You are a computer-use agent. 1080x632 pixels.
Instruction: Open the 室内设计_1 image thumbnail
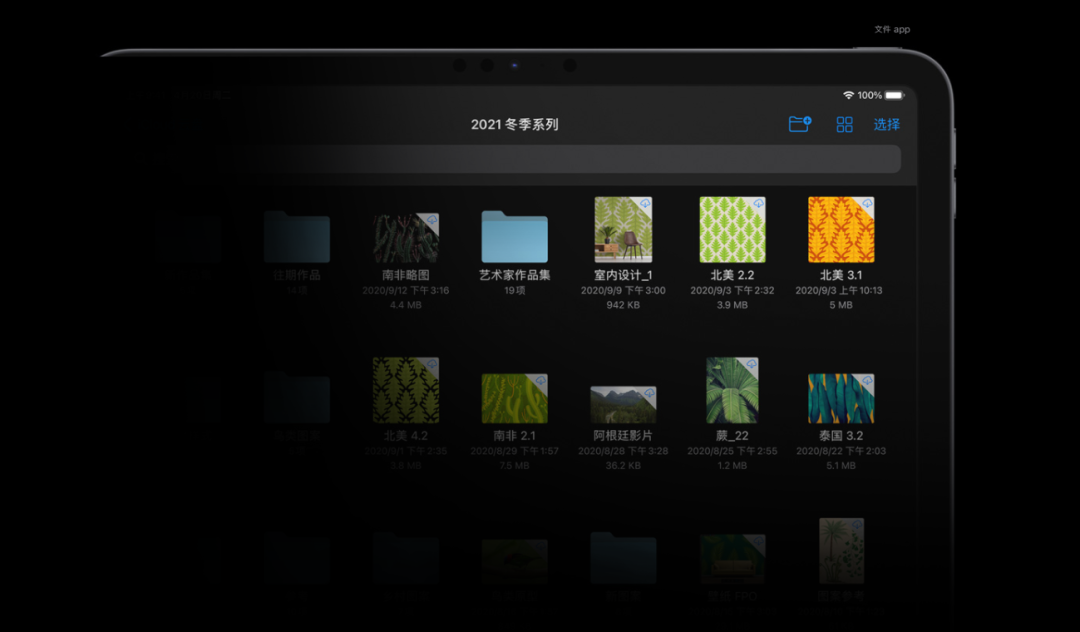(623, 230)
